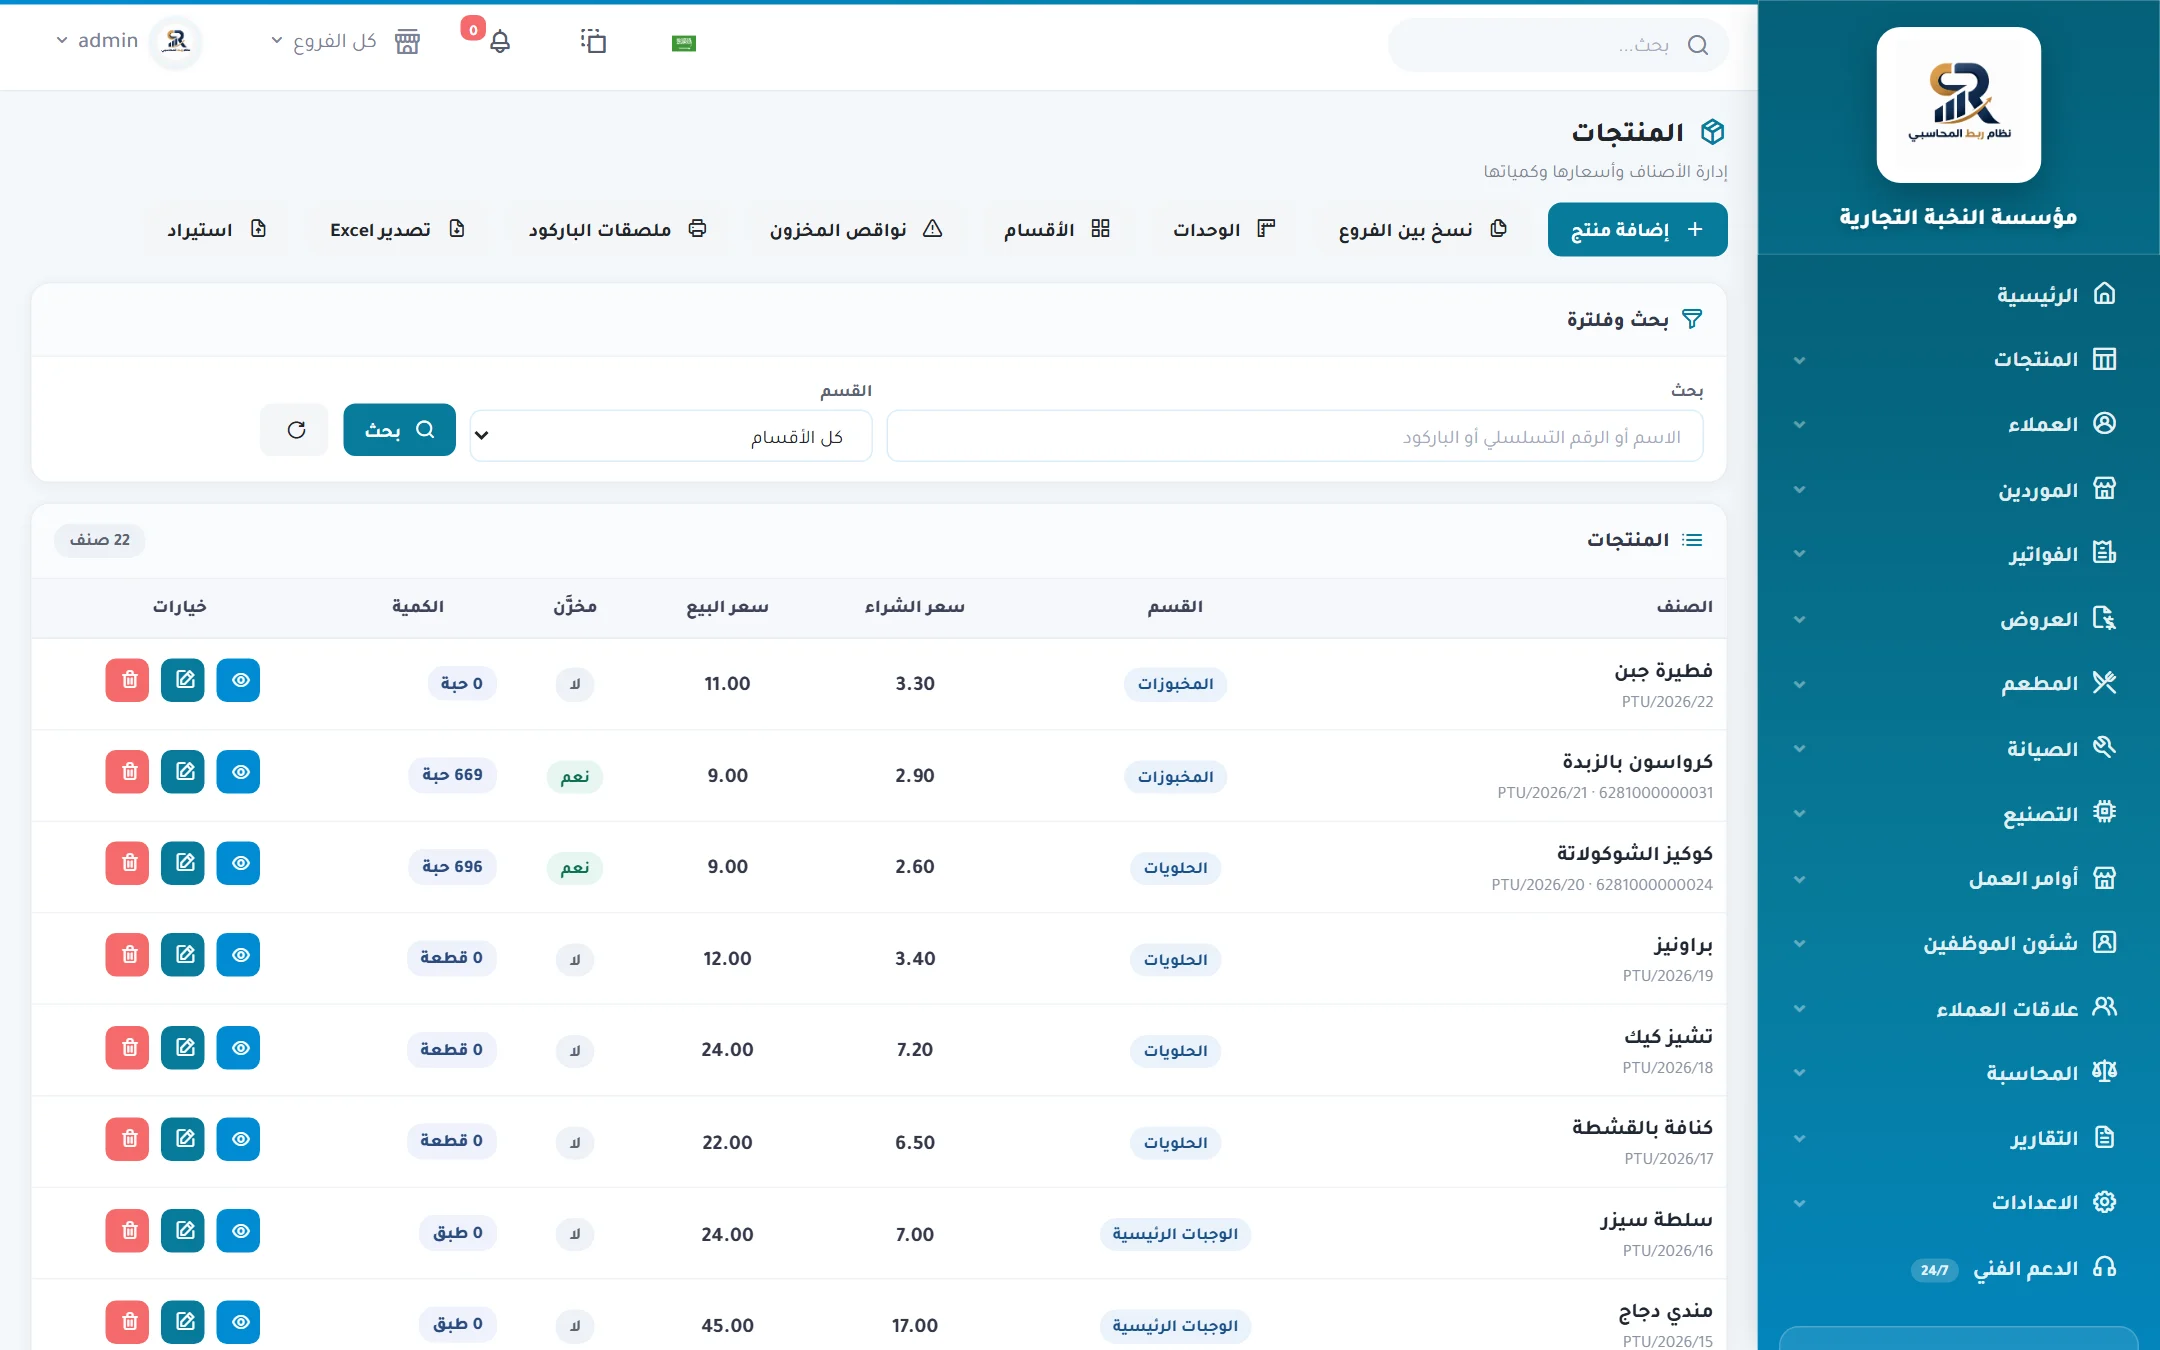Expand the المحاسبة sidebar menu
Image resolution: width=2160 pixels, height=1350 pixels.
1958,1073
